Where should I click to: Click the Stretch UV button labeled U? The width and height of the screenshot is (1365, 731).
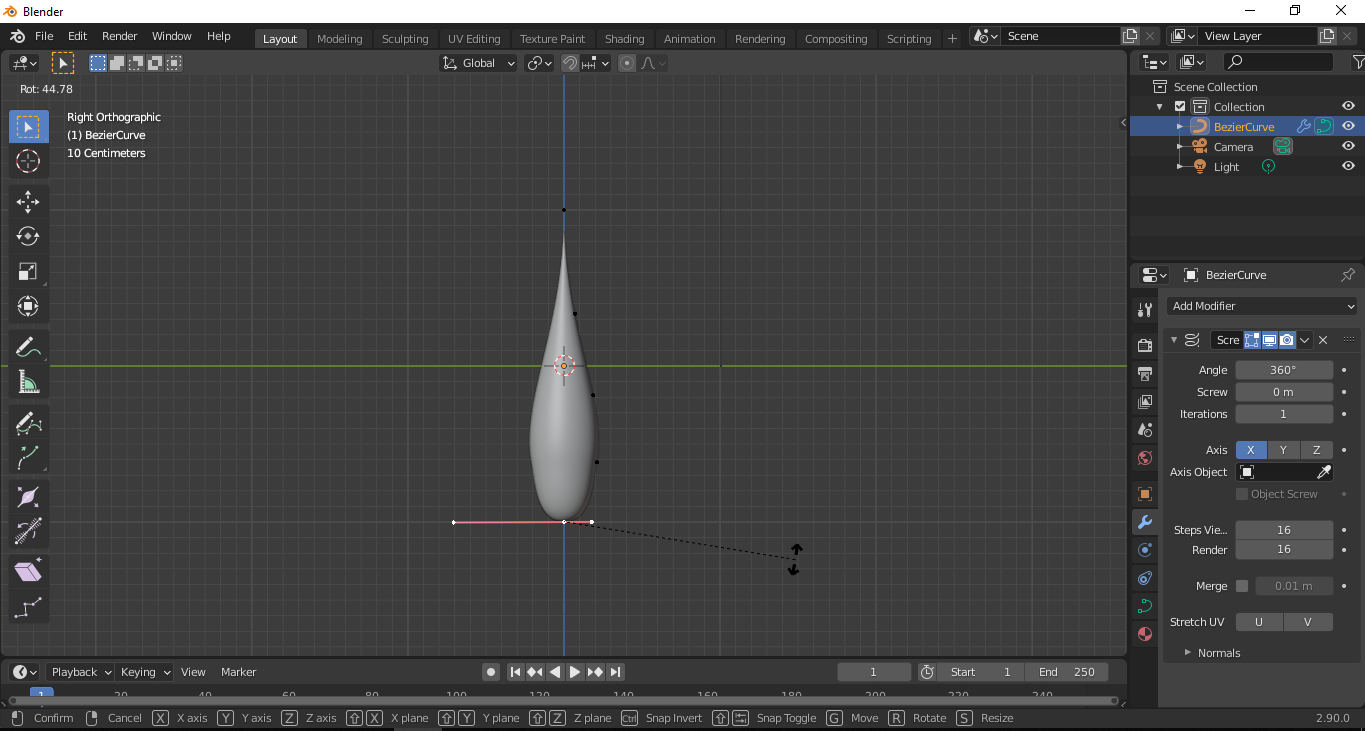[x=1258, y=621]
